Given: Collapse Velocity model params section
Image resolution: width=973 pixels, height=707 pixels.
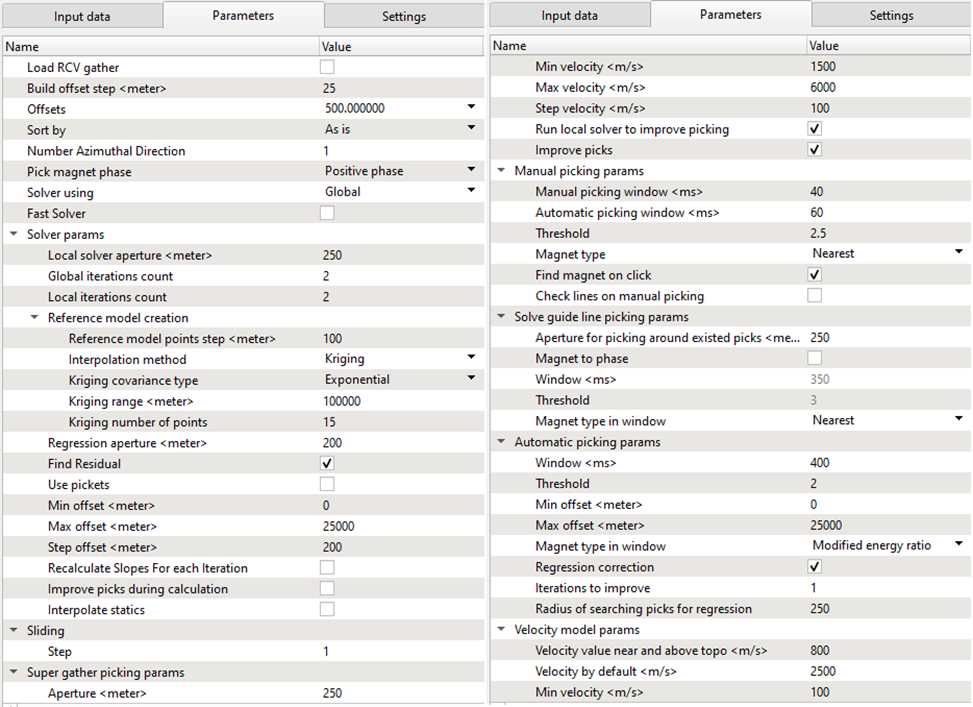Looking at the screenshot, I should click(x=502, y=630).
